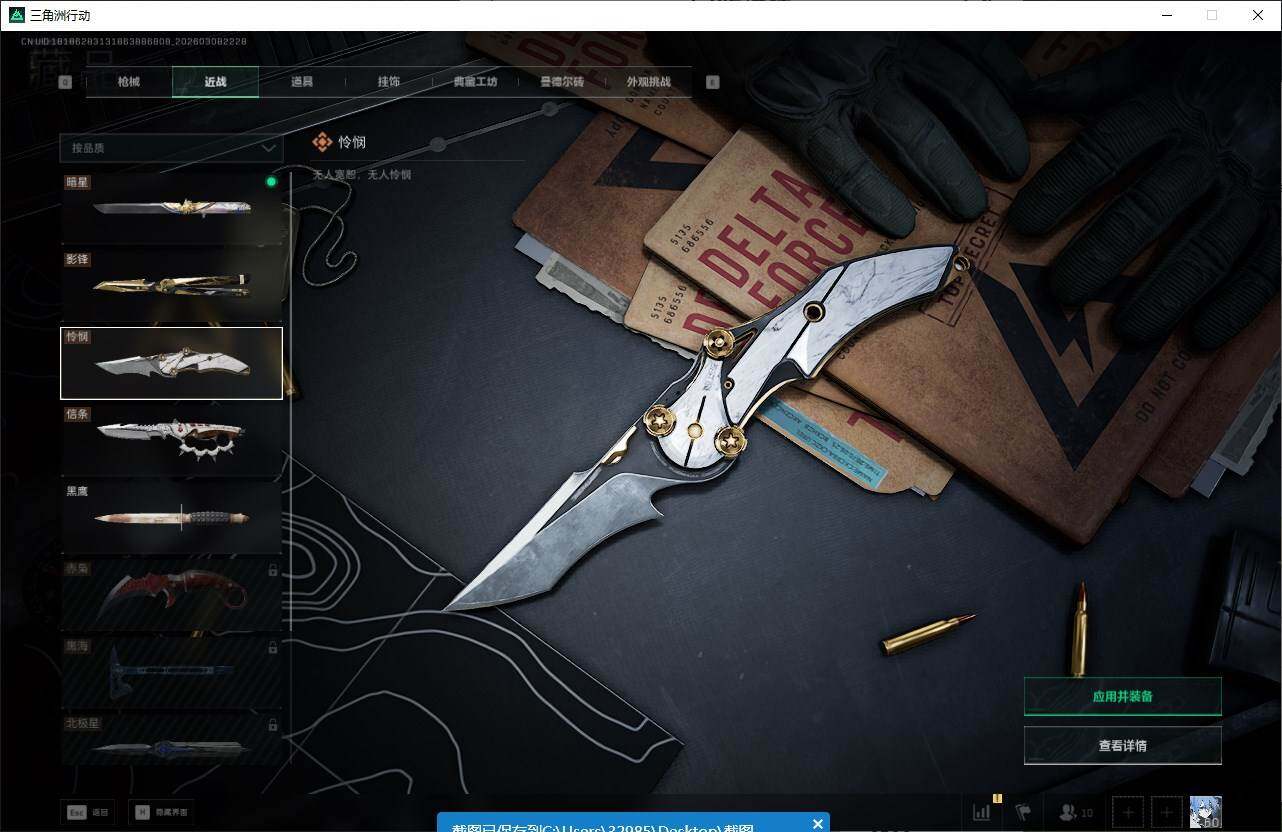The height and width of the screenshot is (832, 1282).
Task: Click the 查看详情 view details button
Action: (x=1122, y=746)
